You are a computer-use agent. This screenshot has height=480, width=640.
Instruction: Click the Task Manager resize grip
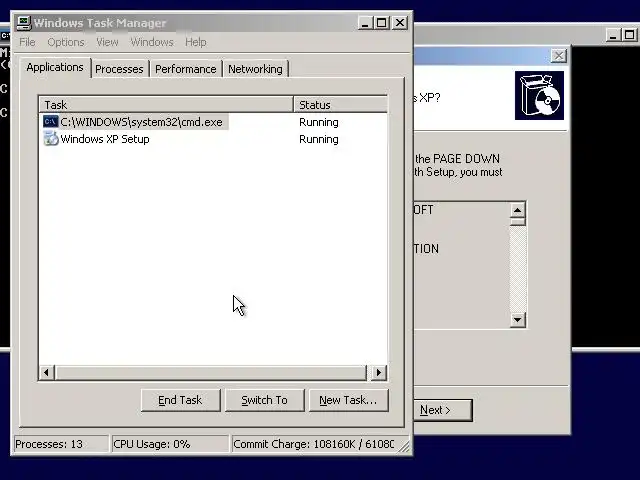404,447
